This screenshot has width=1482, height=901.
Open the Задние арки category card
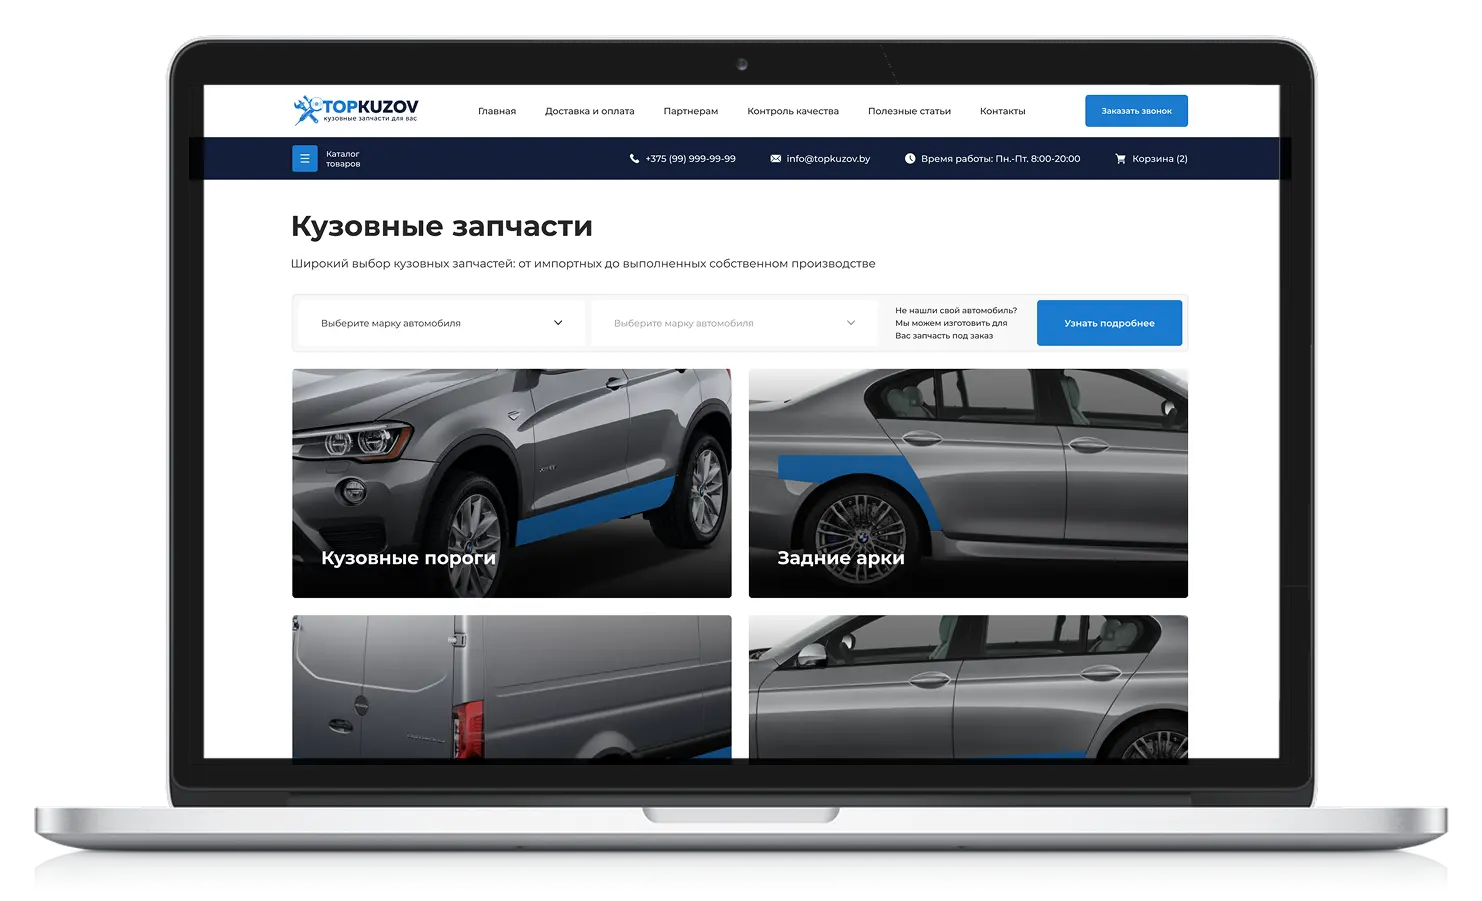point(968,483)
